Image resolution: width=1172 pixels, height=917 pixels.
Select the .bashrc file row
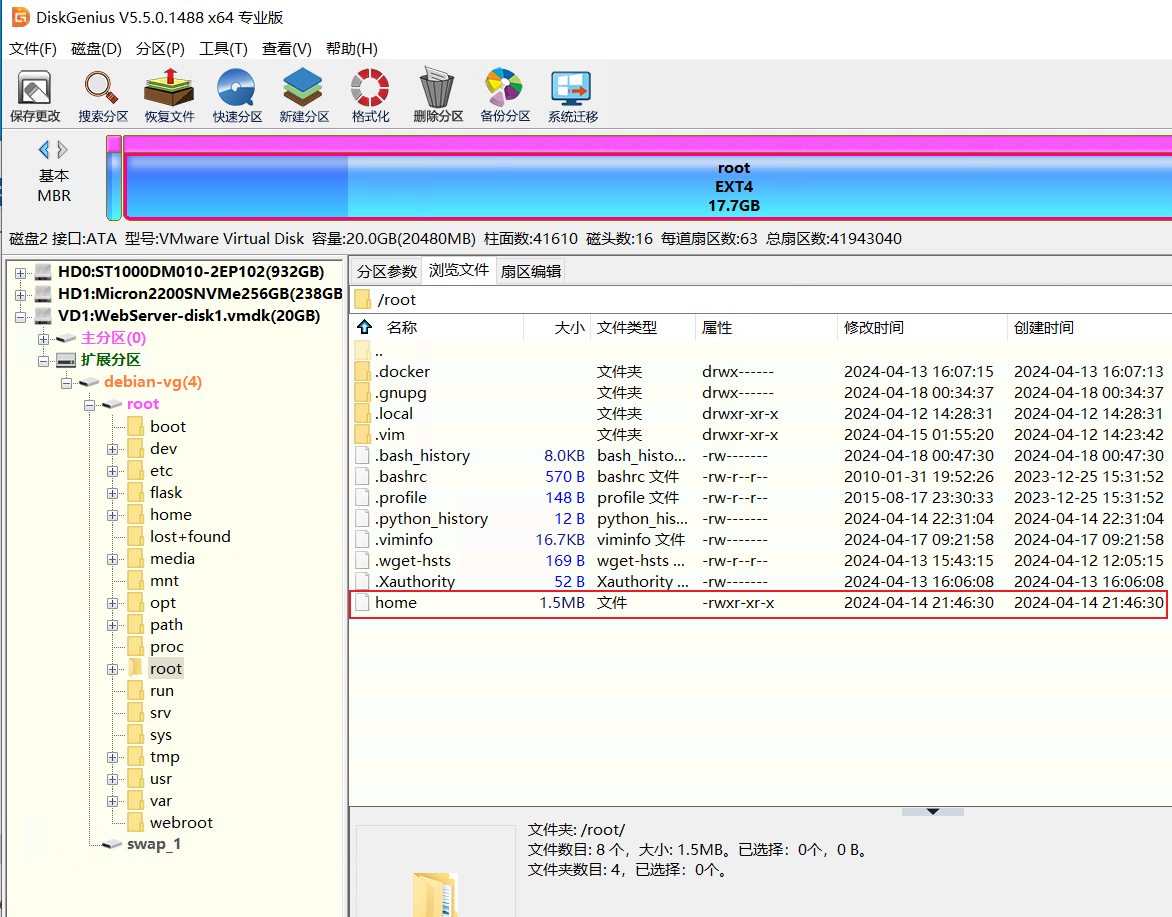761,477
